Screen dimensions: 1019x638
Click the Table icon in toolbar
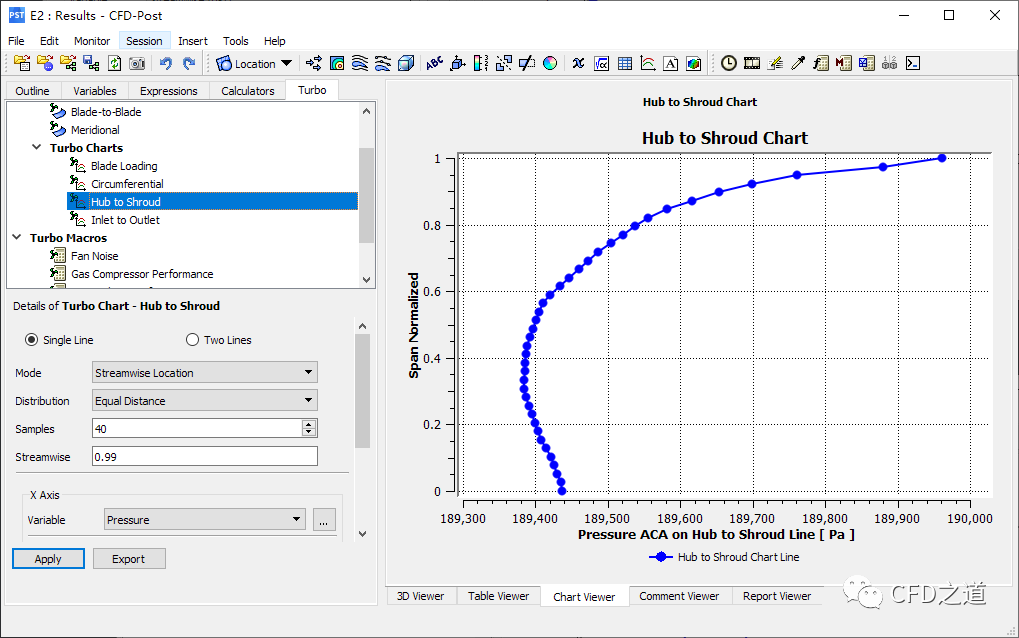point(625,63)
